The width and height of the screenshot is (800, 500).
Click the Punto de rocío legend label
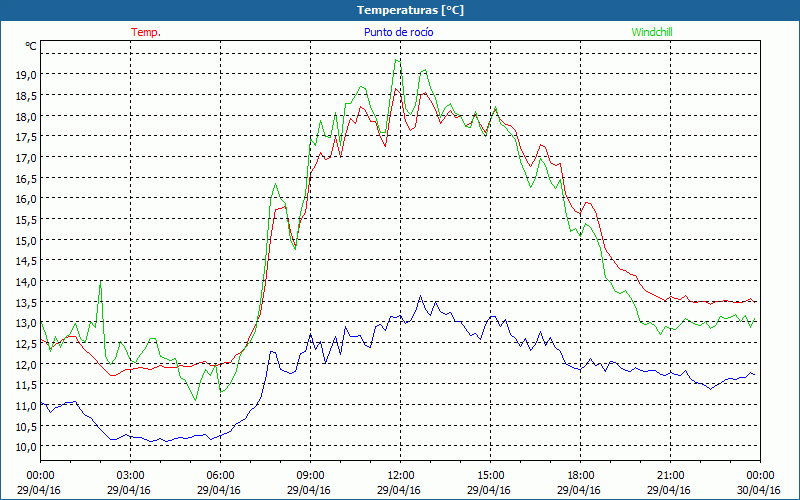[x=398, y=32]
